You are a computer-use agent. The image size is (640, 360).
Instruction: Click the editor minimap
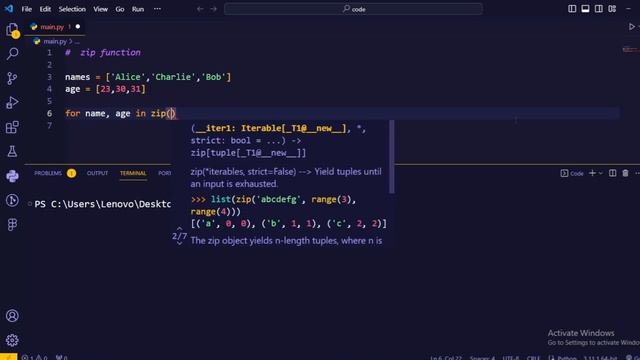tap(630, 50)
